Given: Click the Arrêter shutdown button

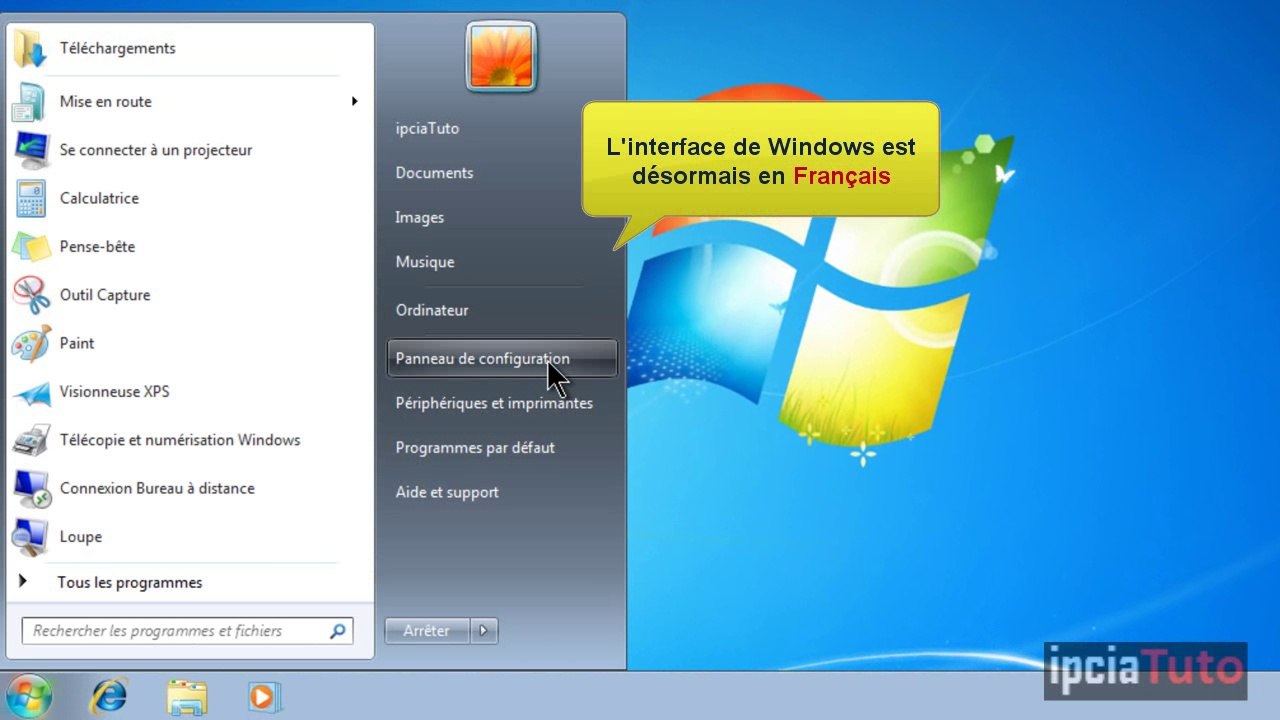Looking at the screenshot, I should tap(427, 631).
